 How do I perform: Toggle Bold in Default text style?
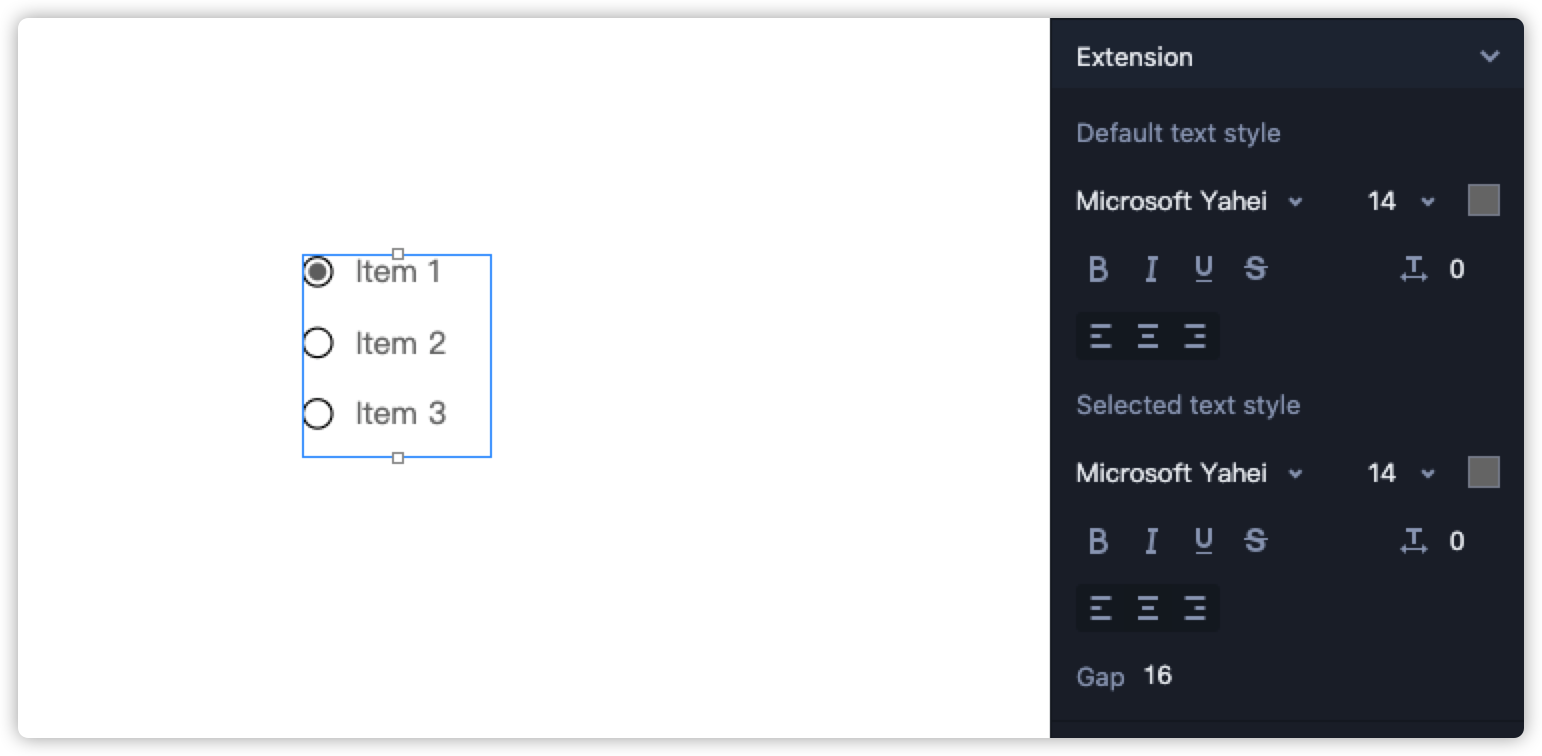click(1098, 269)
